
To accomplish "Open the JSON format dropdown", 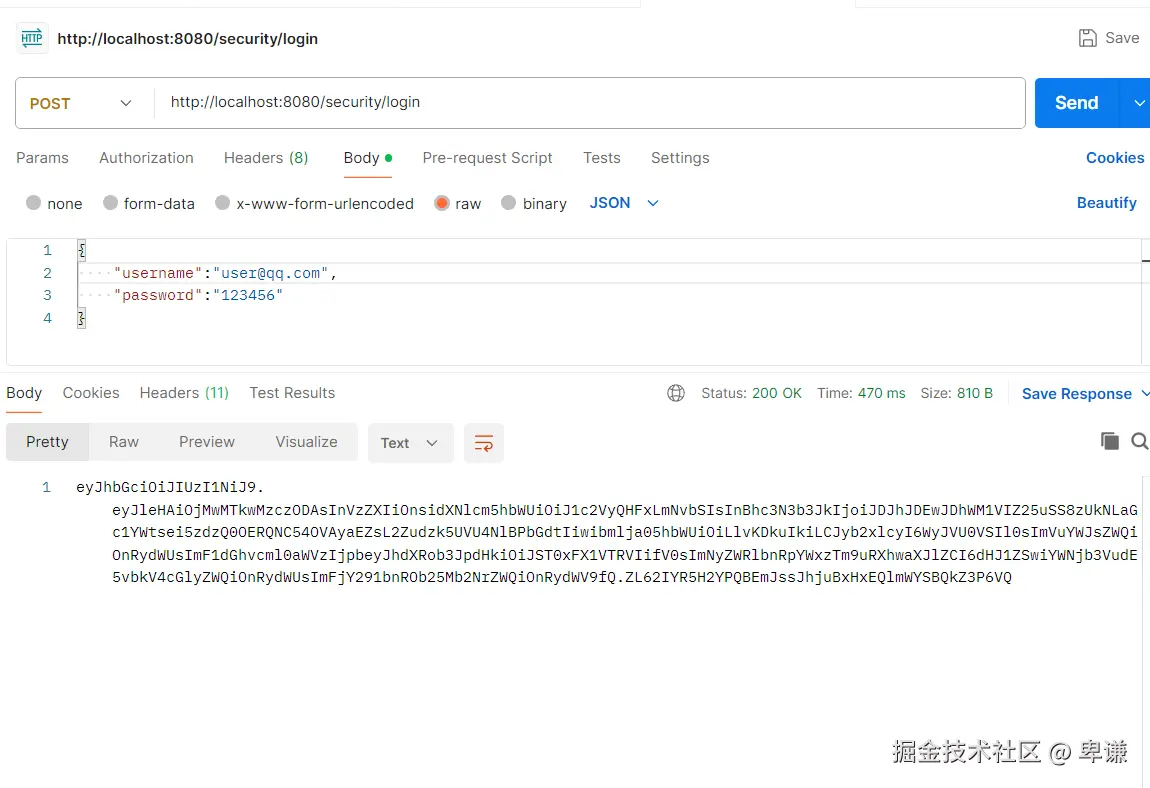I will (x=624, y=203).
